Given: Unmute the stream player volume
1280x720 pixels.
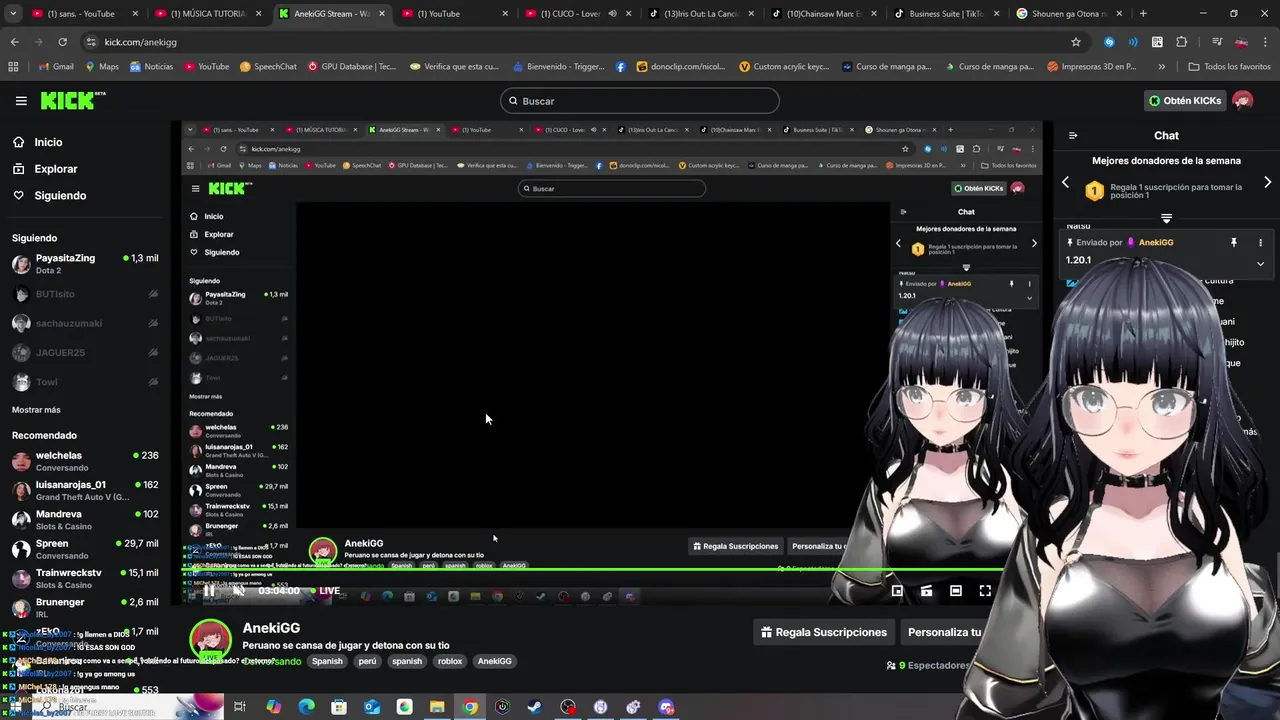Looking at the screenshot, I should coord(238,591).
